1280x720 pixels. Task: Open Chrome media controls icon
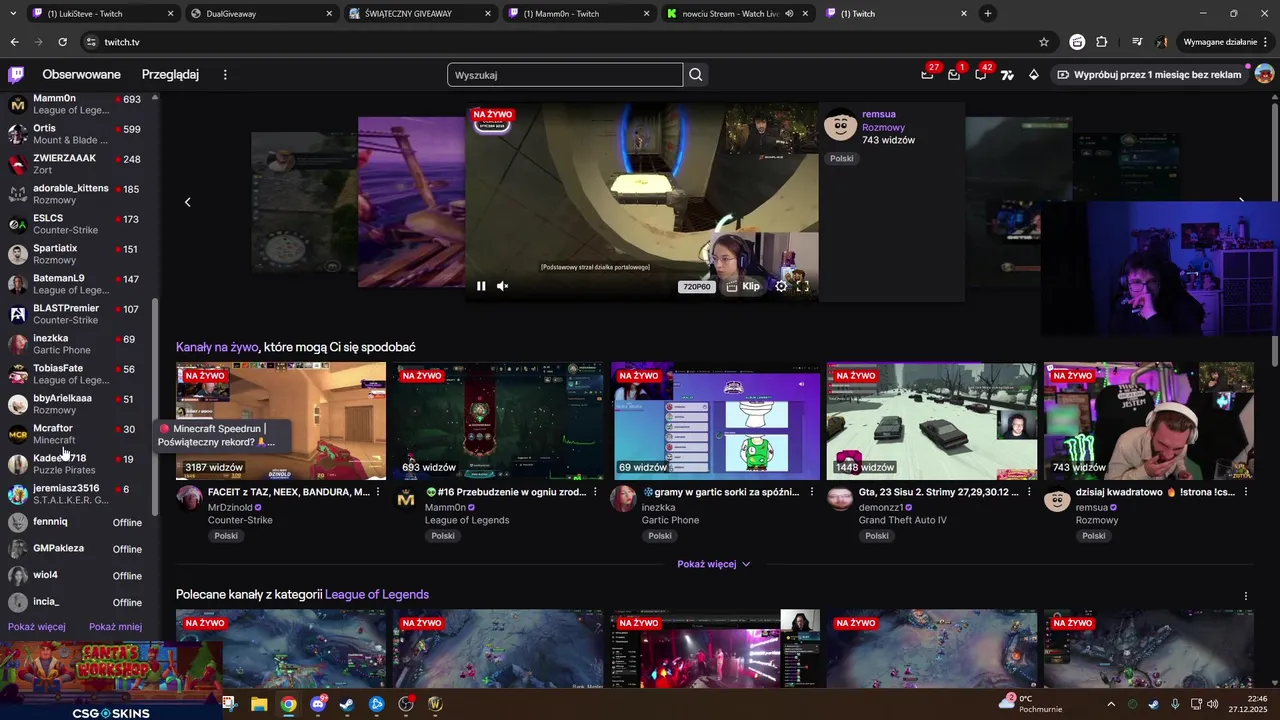(1137, 42)
